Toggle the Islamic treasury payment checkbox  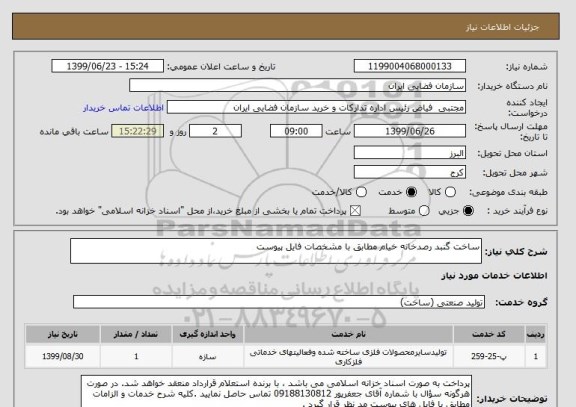tap(355, 211)
